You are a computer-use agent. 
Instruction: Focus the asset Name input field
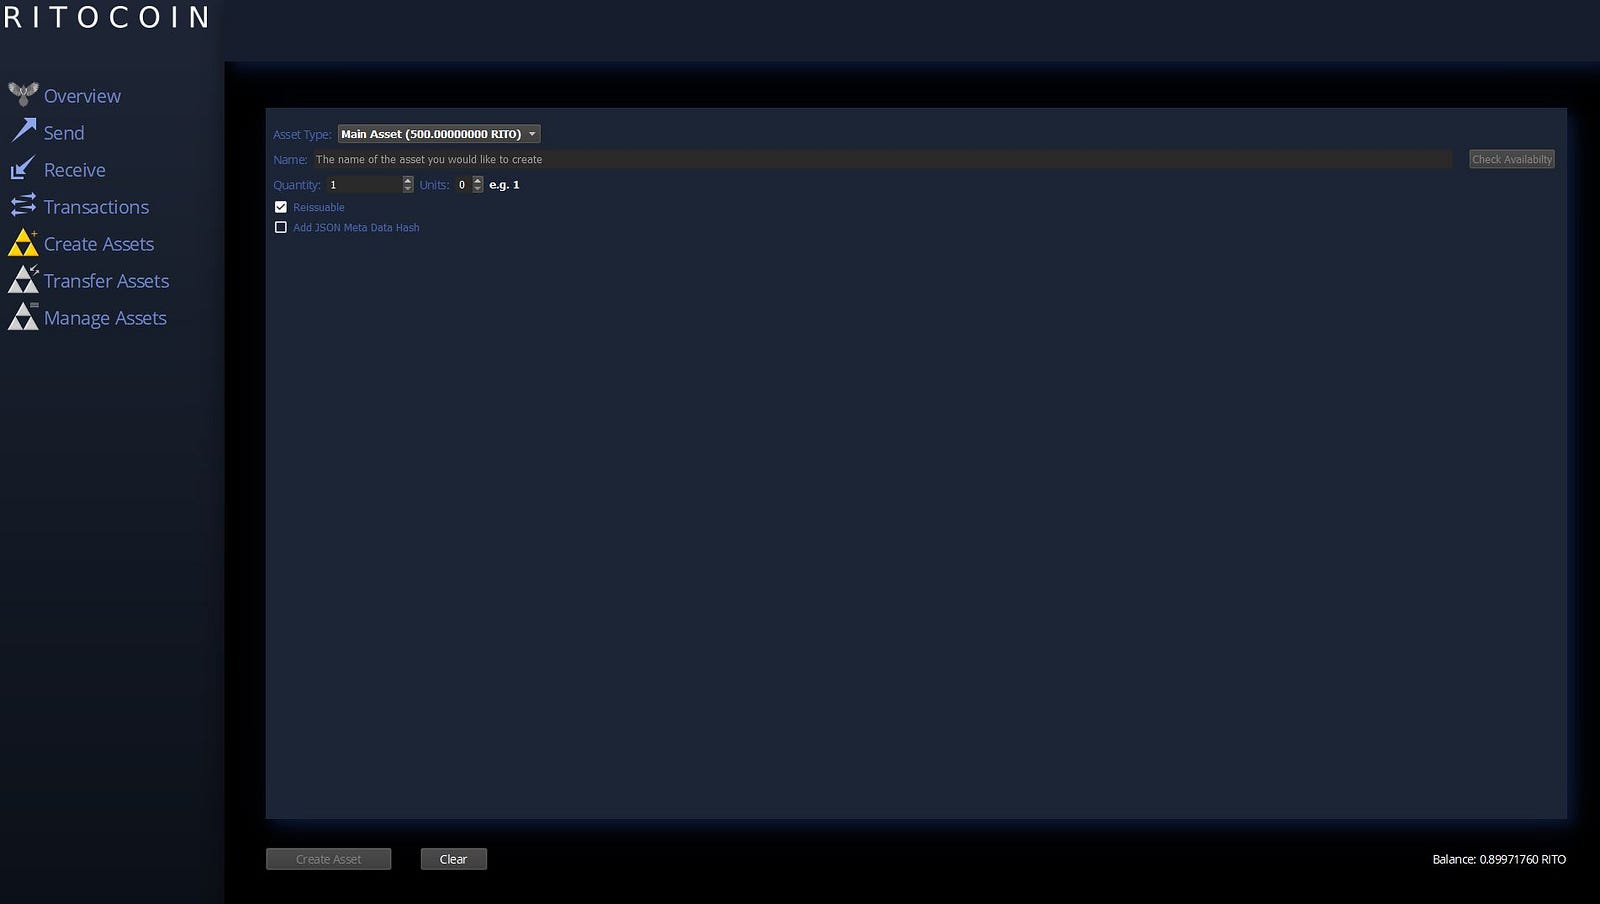tap(882, 159)
